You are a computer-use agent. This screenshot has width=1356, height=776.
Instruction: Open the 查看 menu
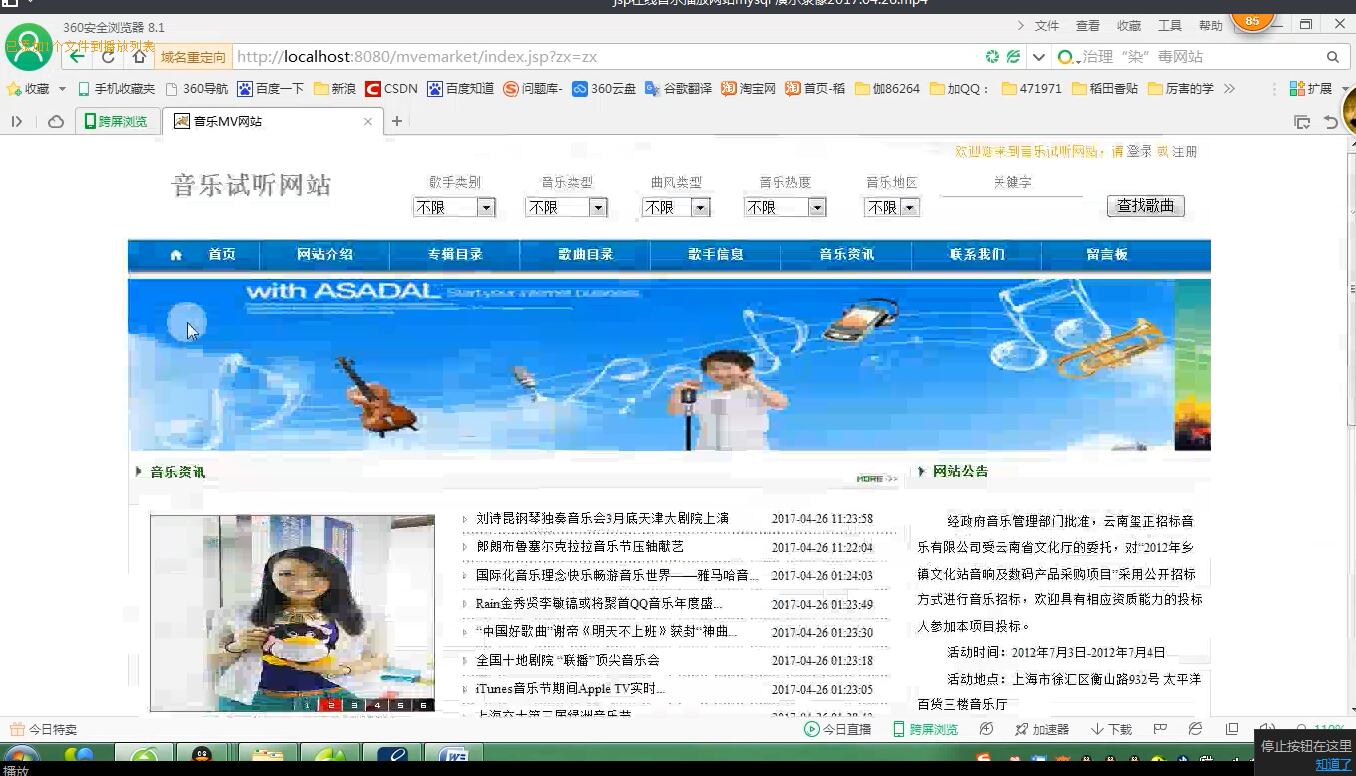coord(1088,26)
